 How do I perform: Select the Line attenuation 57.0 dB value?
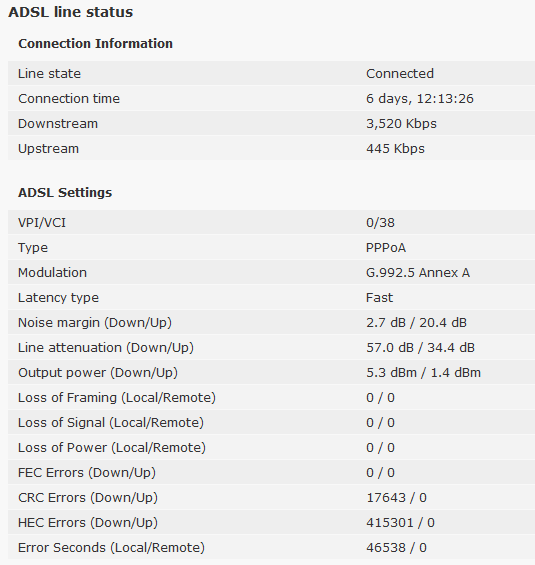point(390,348)
